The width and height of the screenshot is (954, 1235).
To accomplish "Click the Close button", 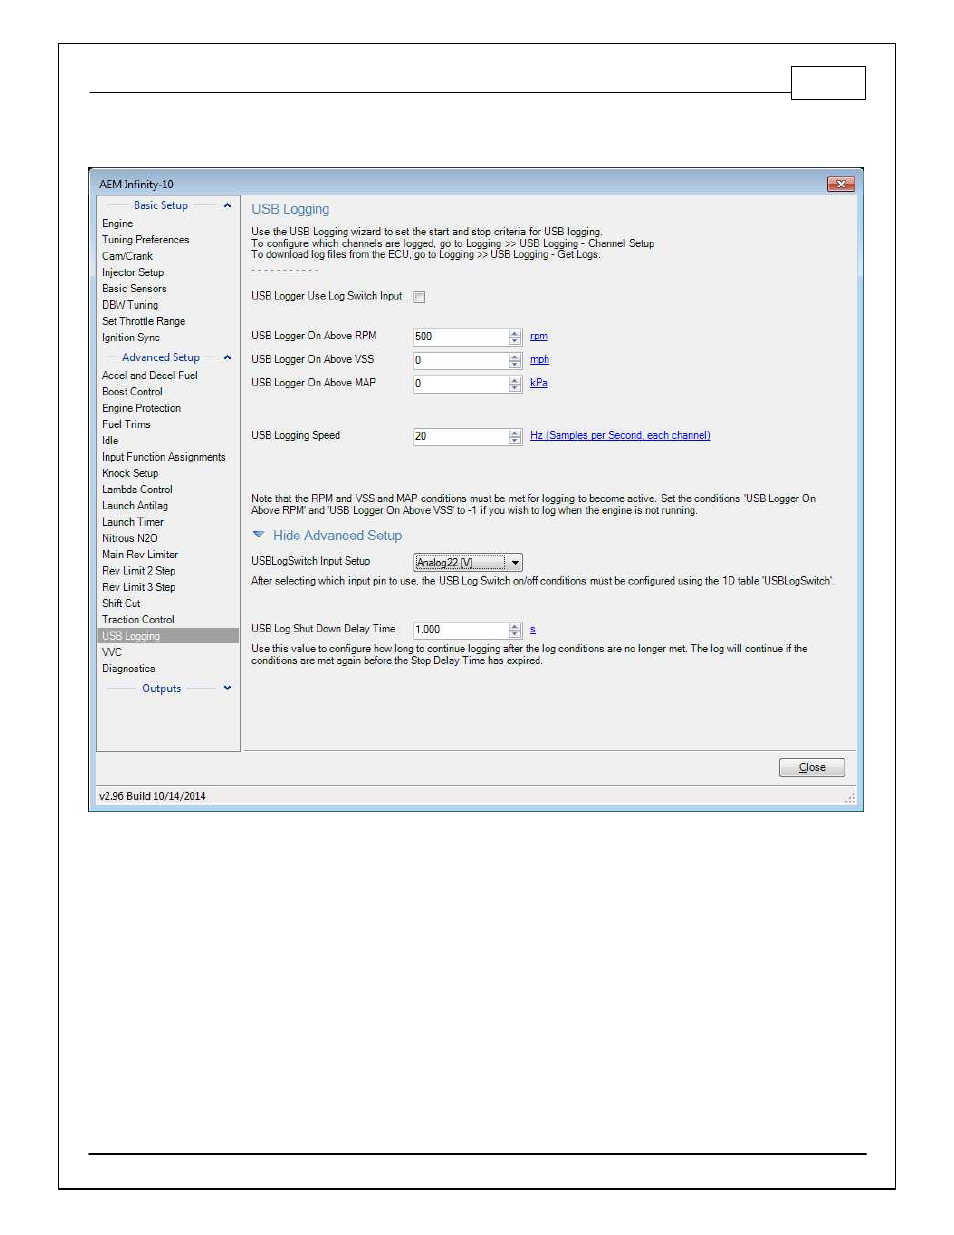I will tap(811, 768).
